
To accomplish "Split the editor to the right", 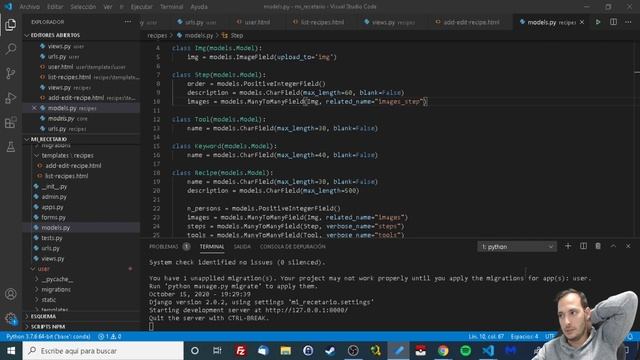I will click(x=613, y=22).
